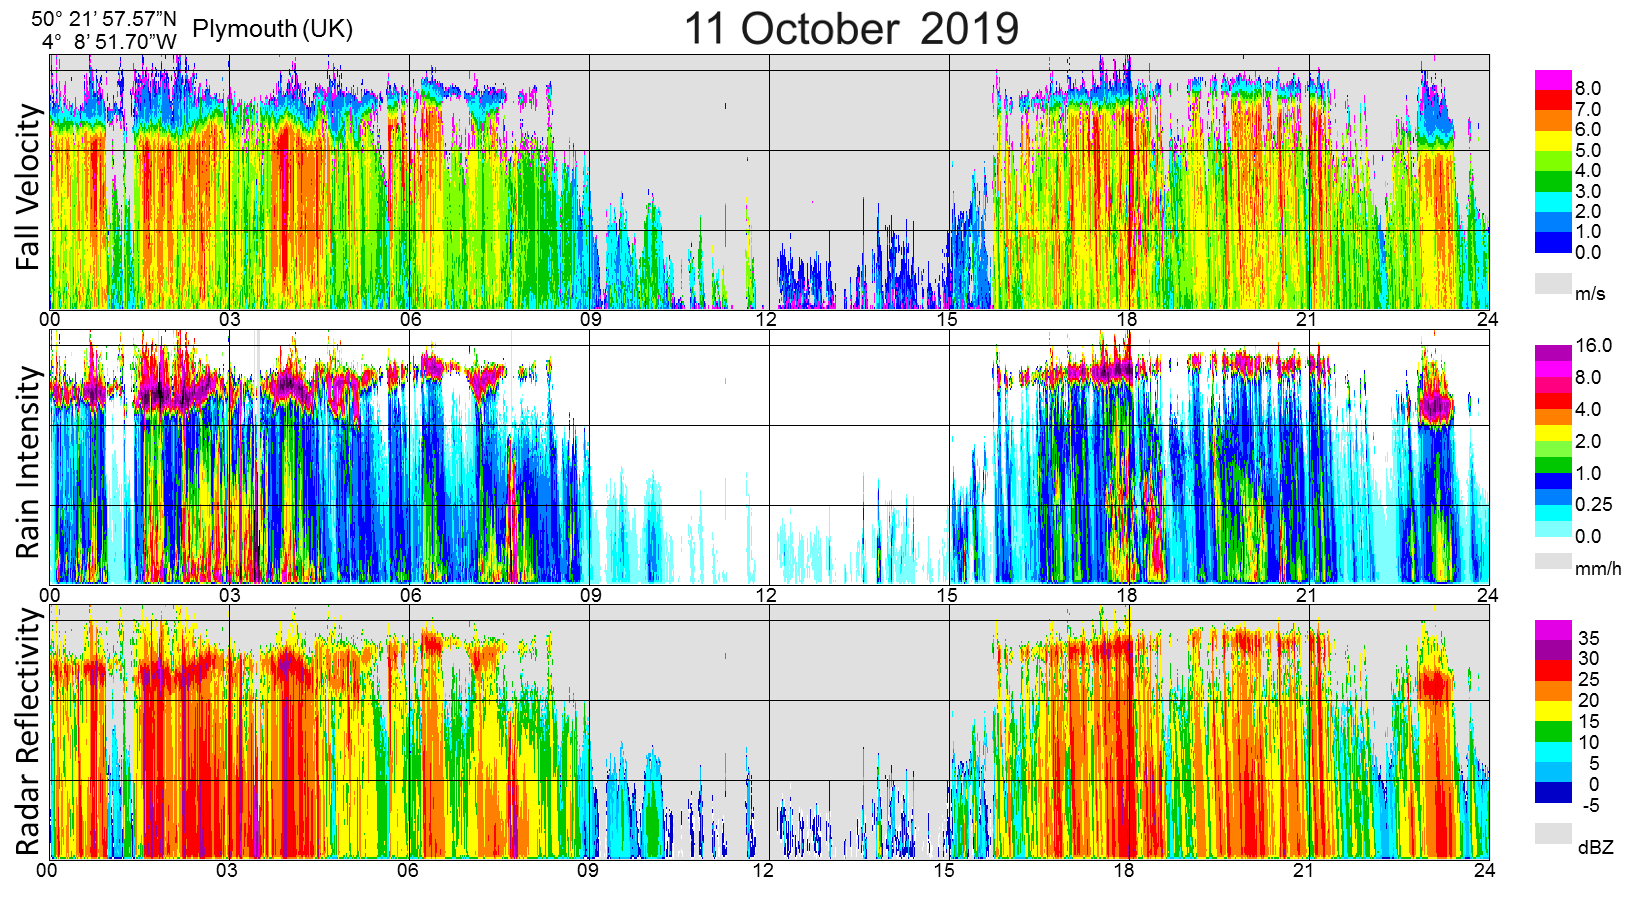1640x900 pixels.
Task: Click the yellow 5.0 swatch in Fall Velocity legend
Action: [x=1553, y=141]
